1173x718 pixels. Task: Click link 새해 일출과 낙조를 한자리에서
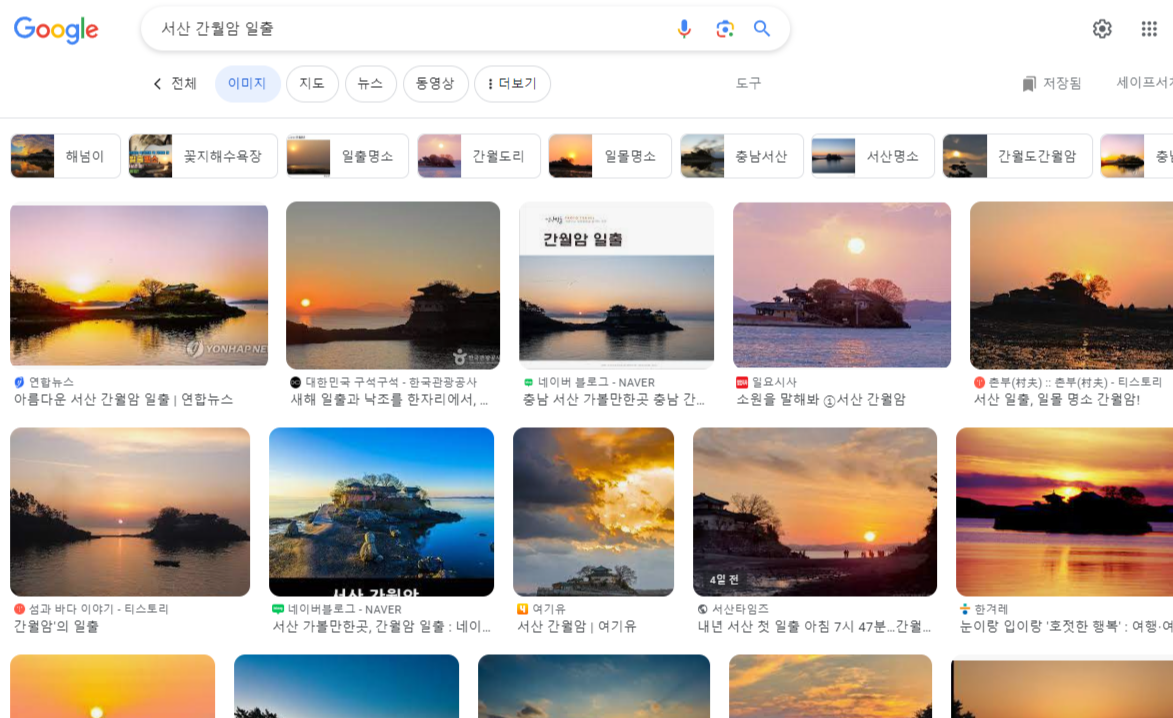389,399
